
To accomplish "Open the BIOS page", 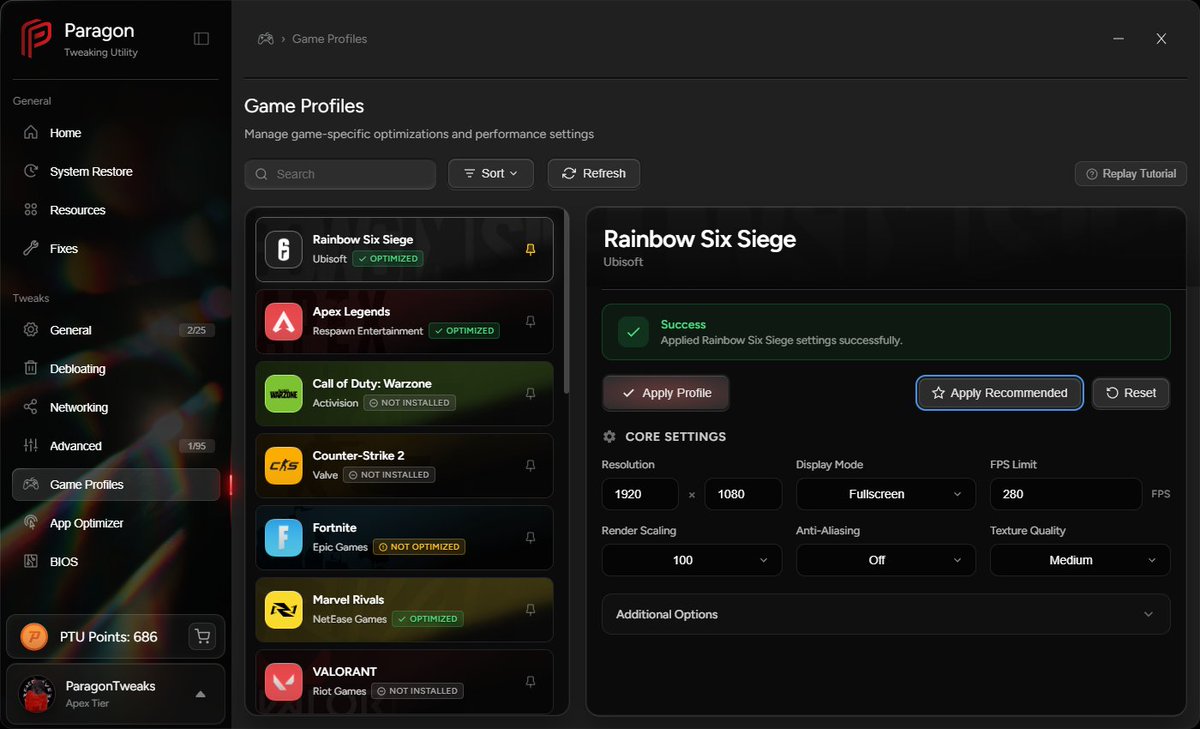I will pyautogui.click(x=116, y=562).
